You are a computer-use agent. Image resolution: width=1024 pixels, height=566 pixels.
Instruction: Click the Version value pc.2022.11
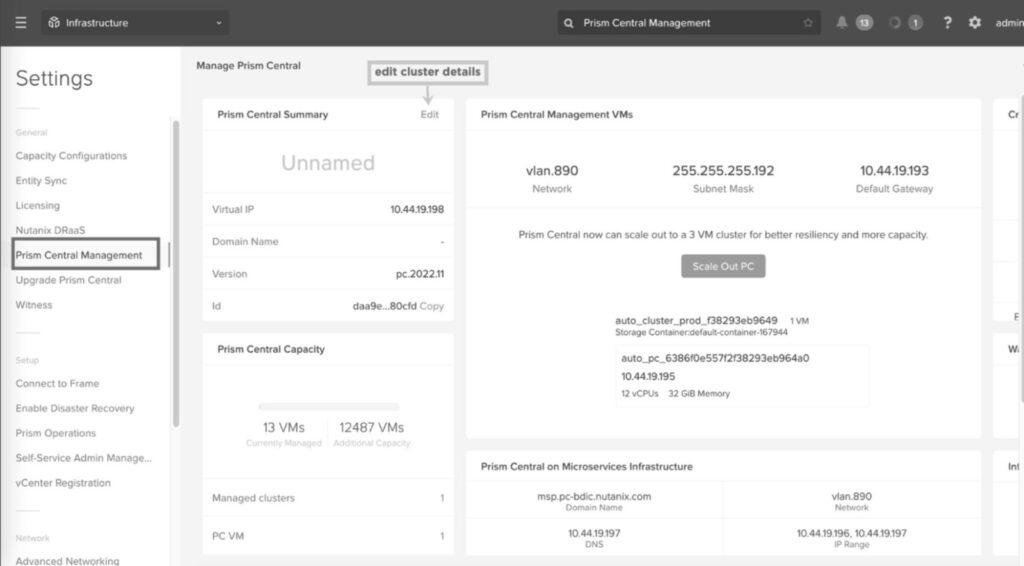click(420, 274)
